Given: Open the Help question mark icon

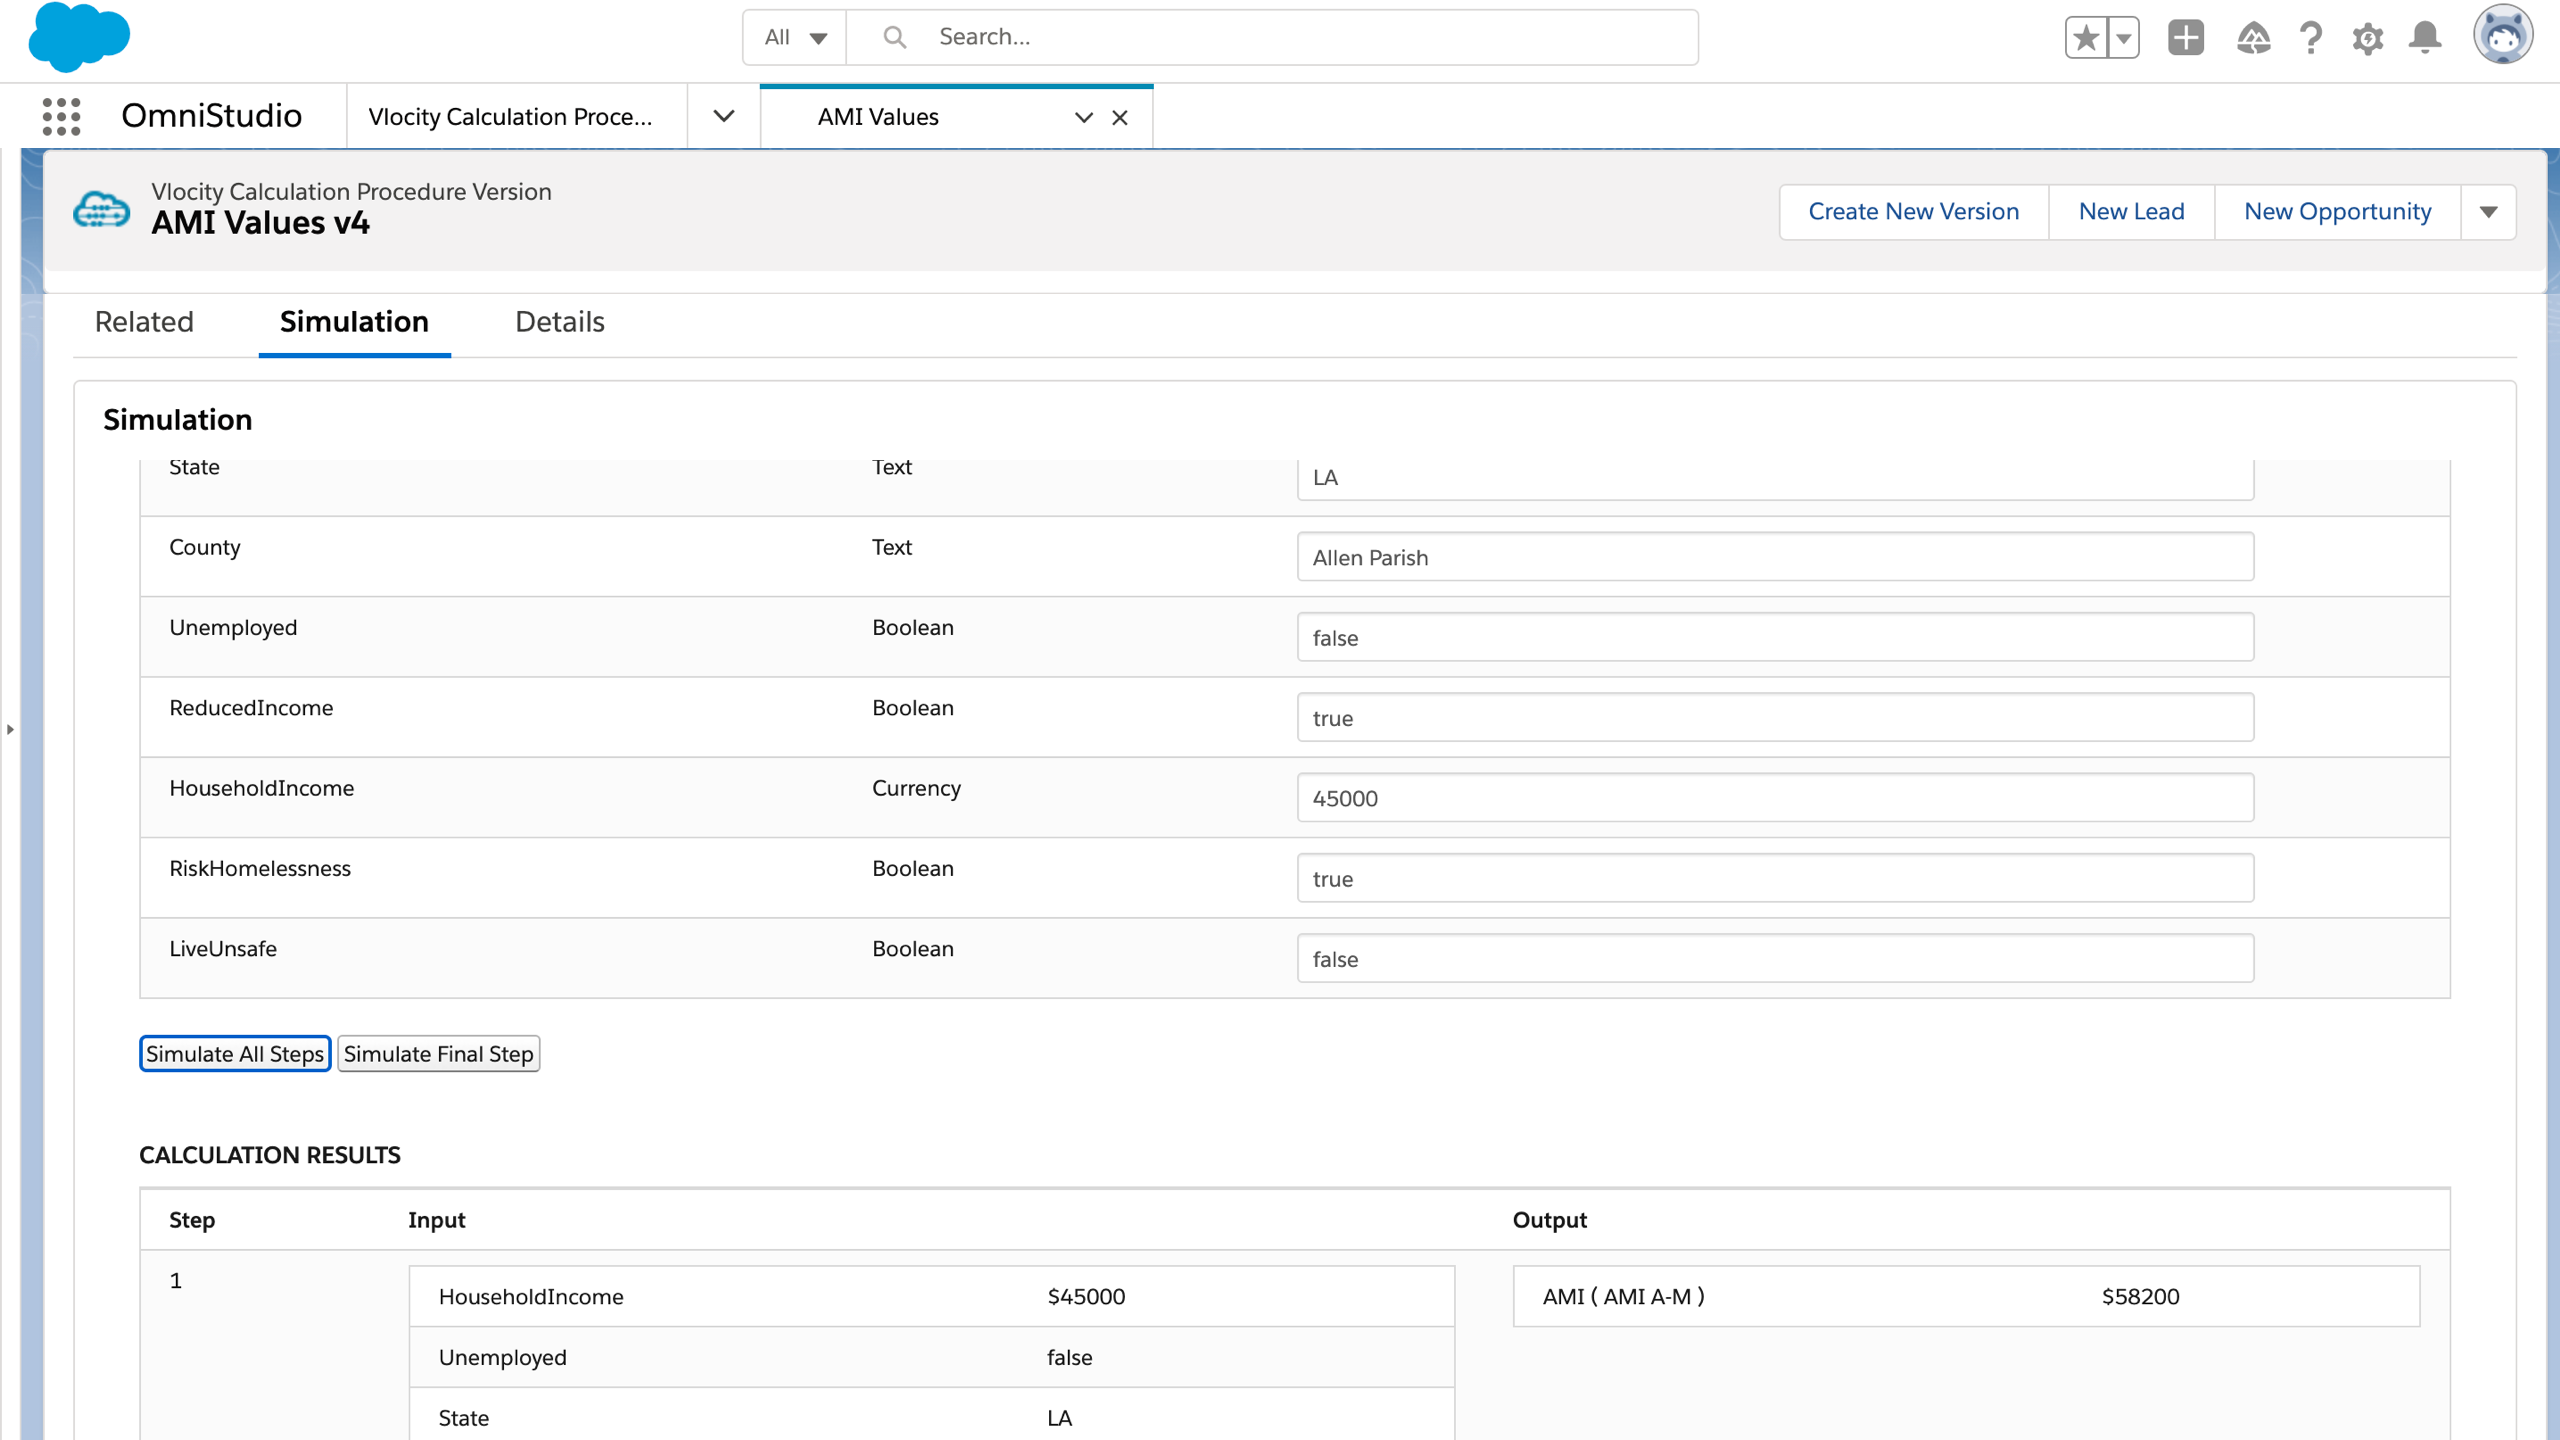Looking at the screenshot, I should click(2311, 38).
